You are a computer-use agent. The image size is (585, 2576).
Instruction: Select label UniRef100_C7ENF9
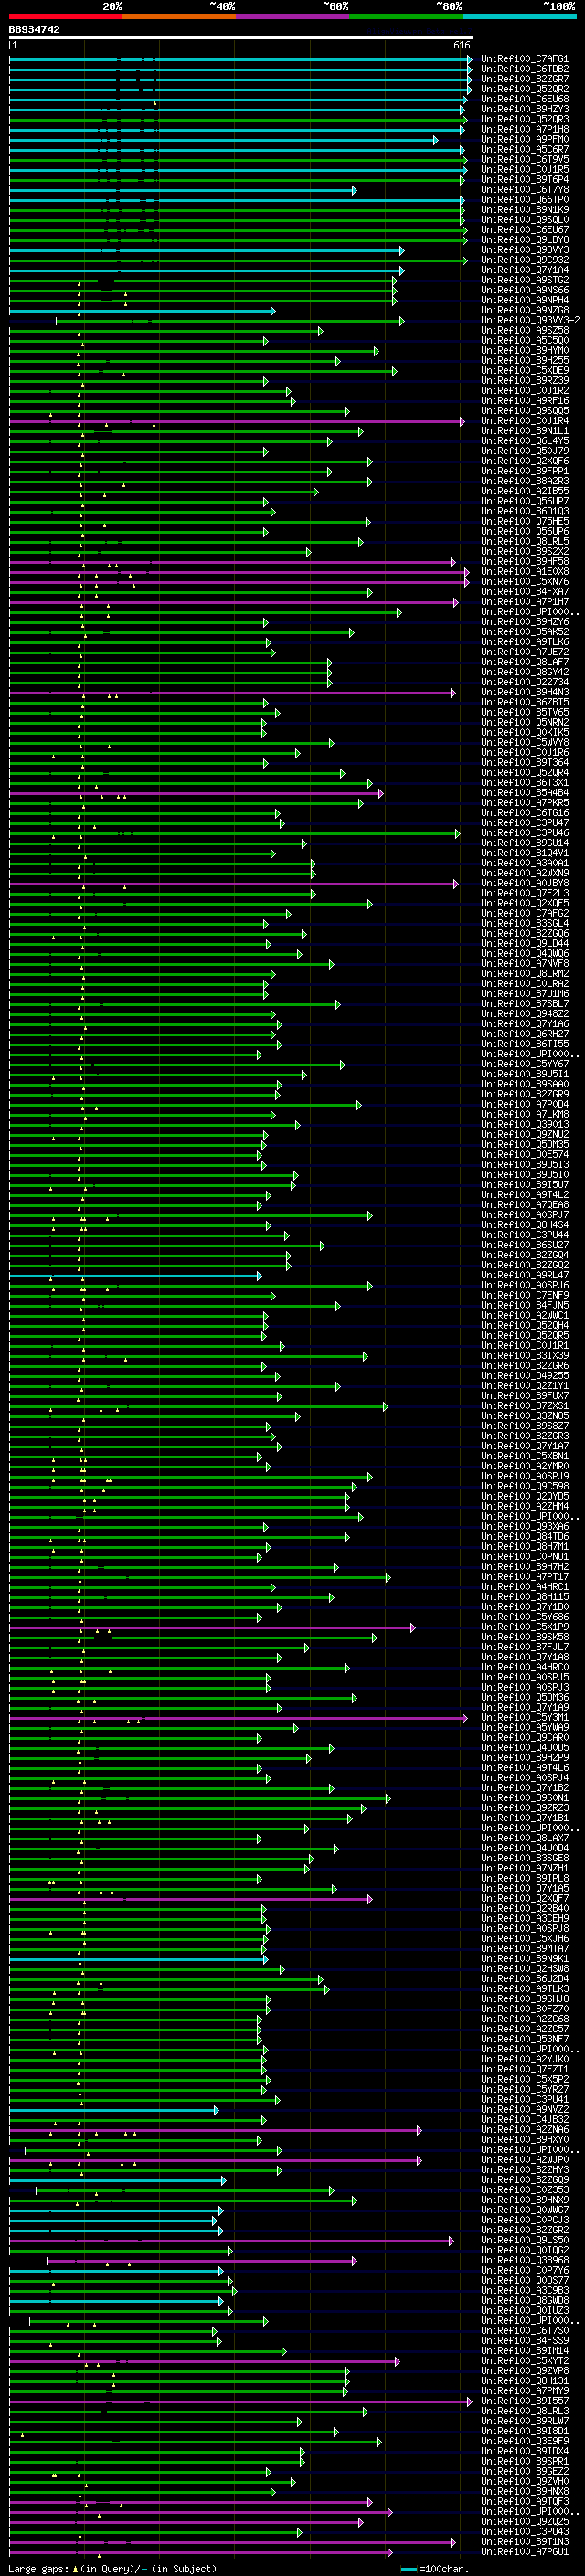coord(524,1296)
